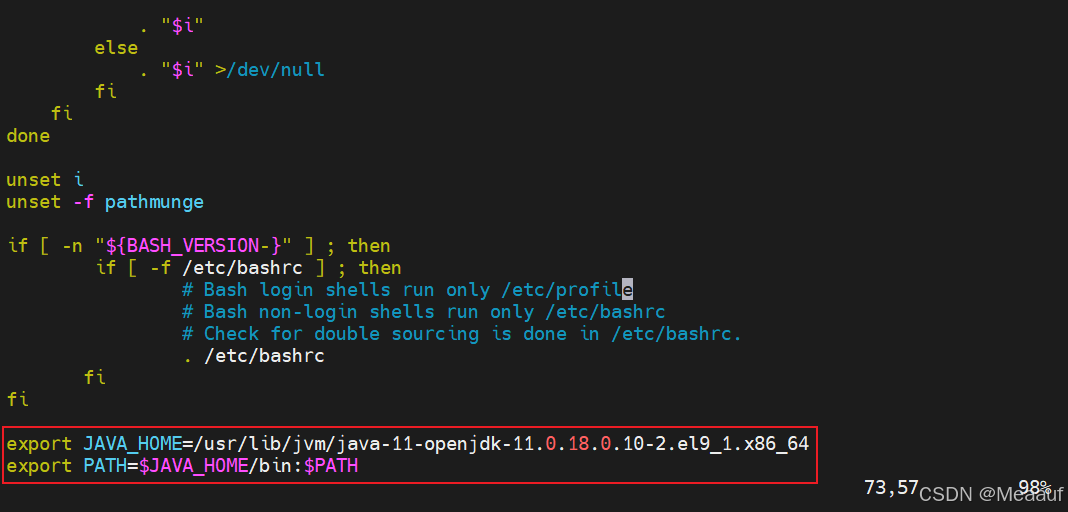Place cursor on PATH export line

point(183,466)
